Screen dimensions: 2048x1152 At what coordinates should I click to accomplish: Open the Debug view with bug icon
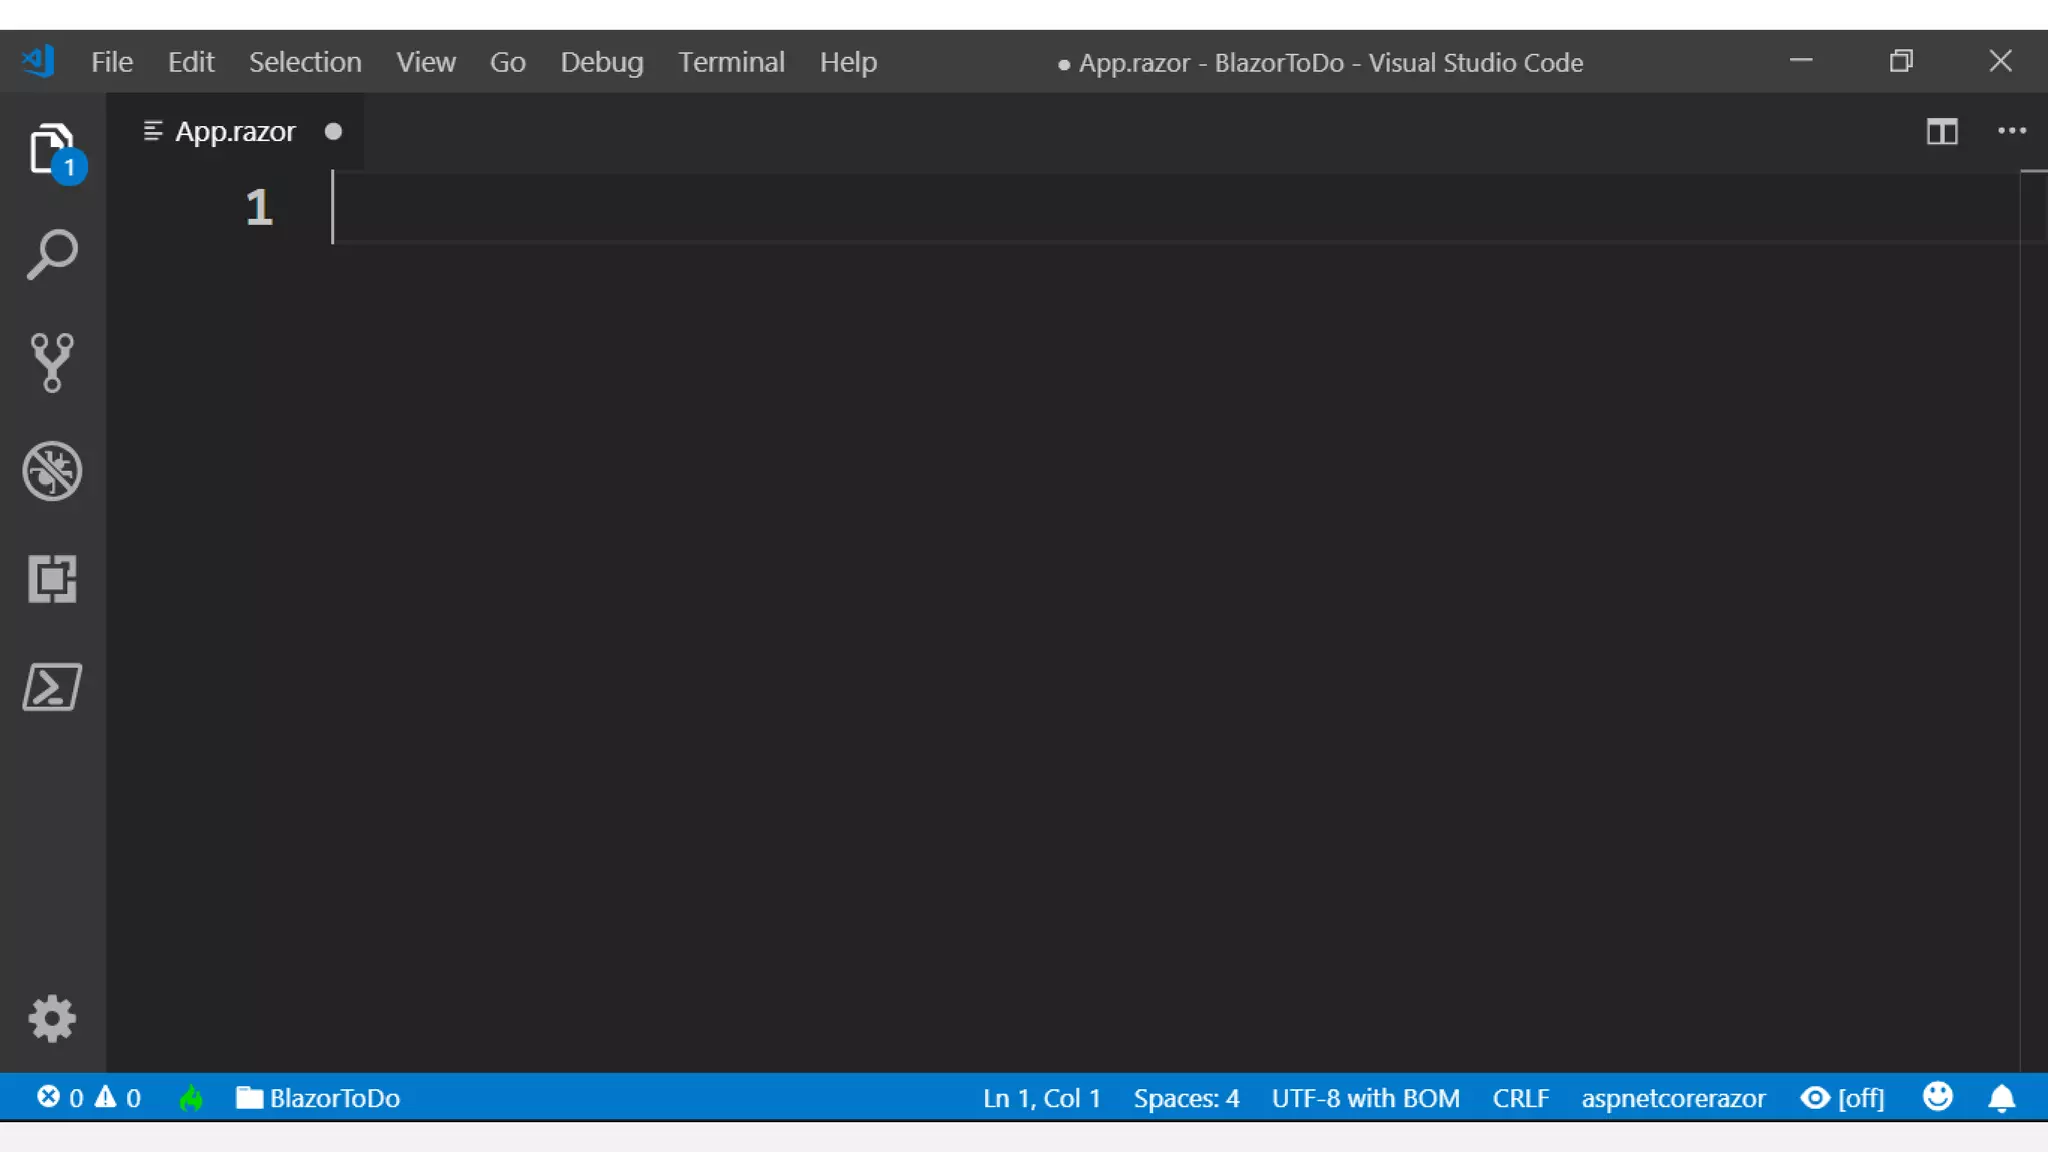tap(52, 471)
